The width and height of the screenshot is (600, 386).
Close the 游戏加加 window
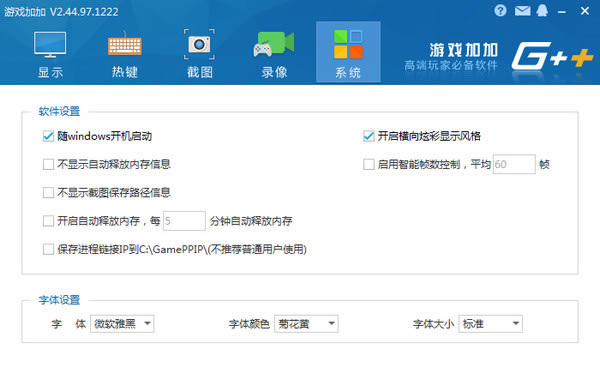click(585, 11)
